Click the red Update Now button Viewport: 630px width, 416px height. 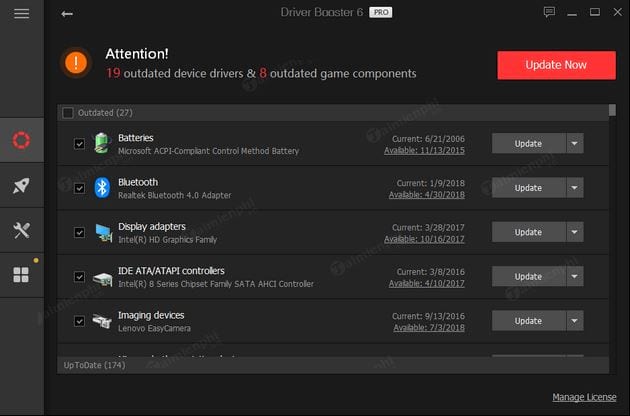click(x=556, y=65)
